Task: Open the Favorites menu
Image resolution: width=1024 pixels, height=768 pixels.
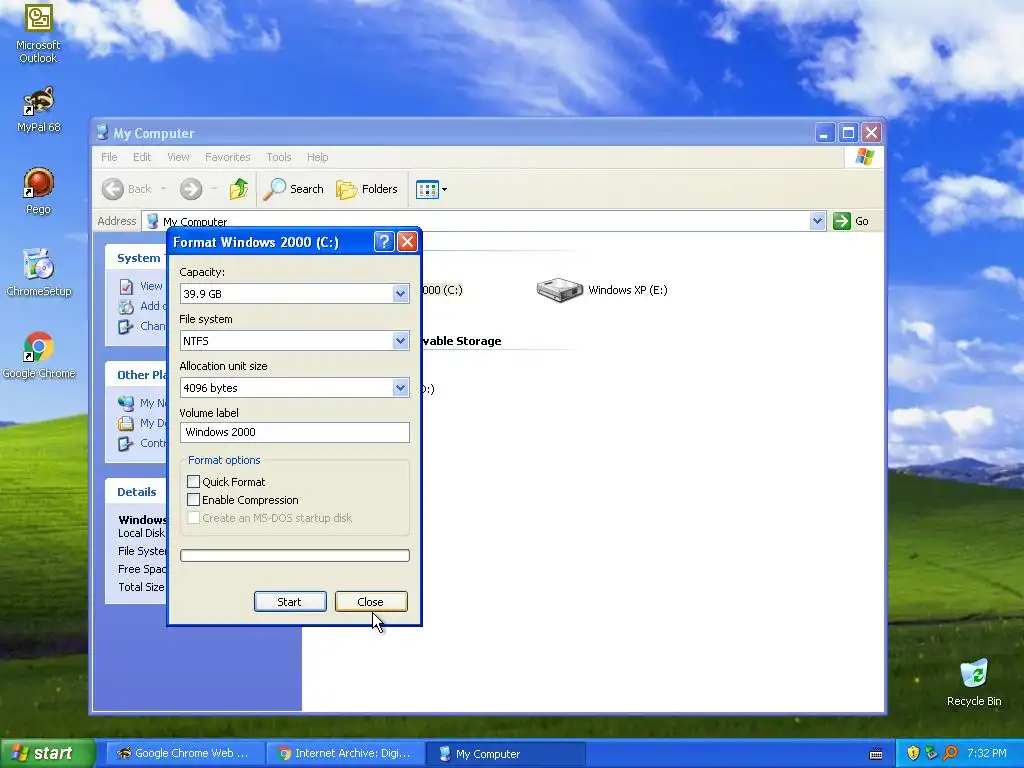Action: 227,157
